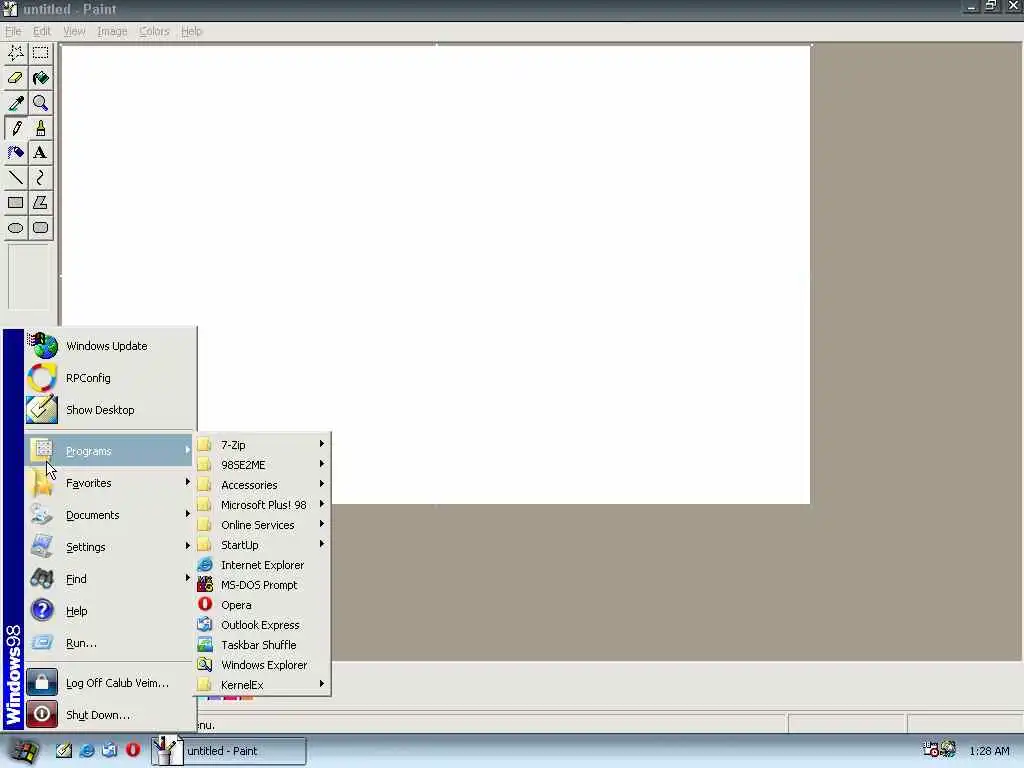The width and height of the screenshot is (1024, 768).
Task: Expand the Microsoft Plus! 98 folder
Action: pos(263,505)
